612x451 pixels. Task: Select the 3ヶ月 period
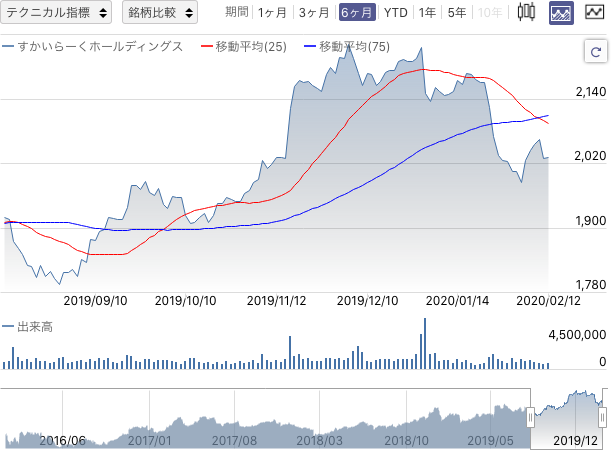point(314,13)
